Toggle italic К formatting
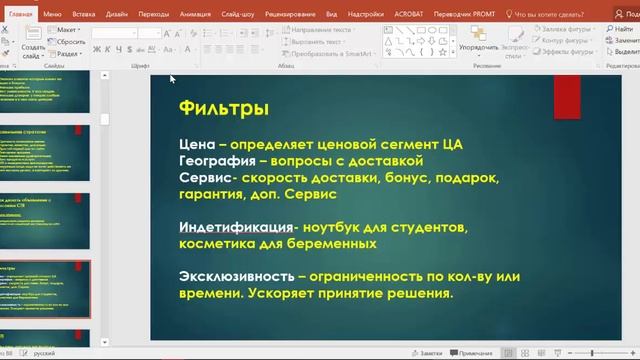The height and width of the screenshot is (360, 640). (108, 49)
